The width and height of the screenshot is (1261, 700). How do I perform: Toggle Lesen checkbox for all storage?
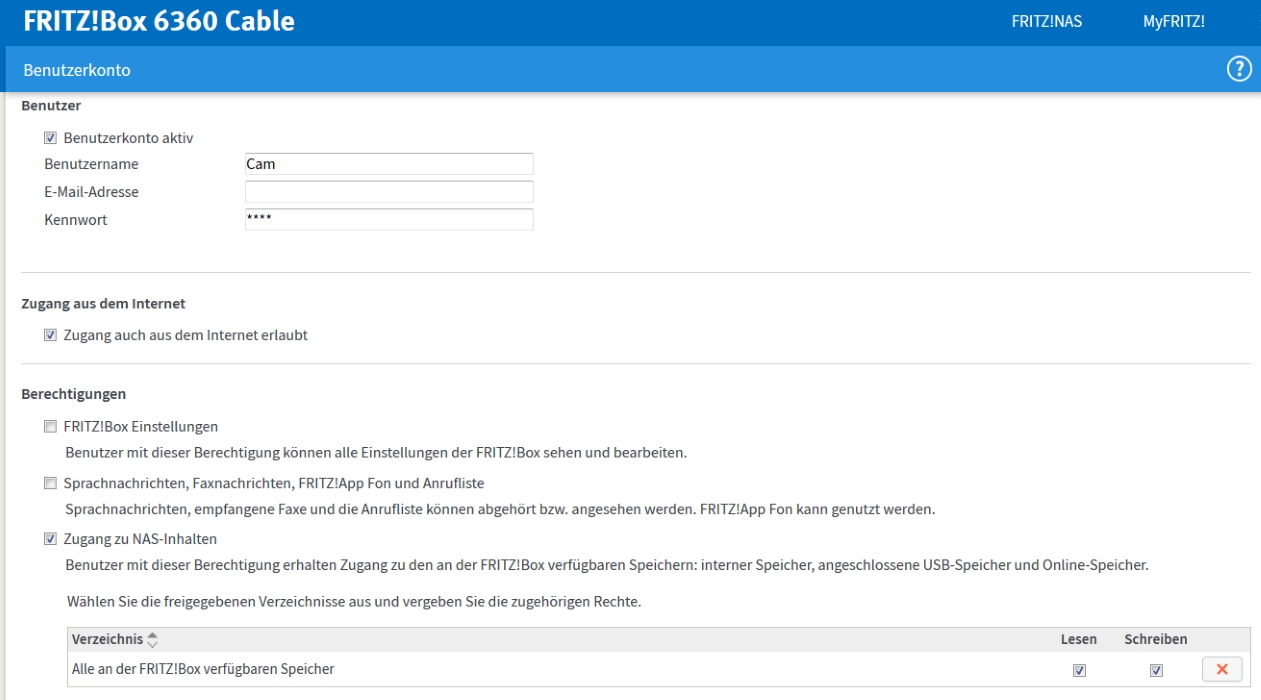point(1079,670)
